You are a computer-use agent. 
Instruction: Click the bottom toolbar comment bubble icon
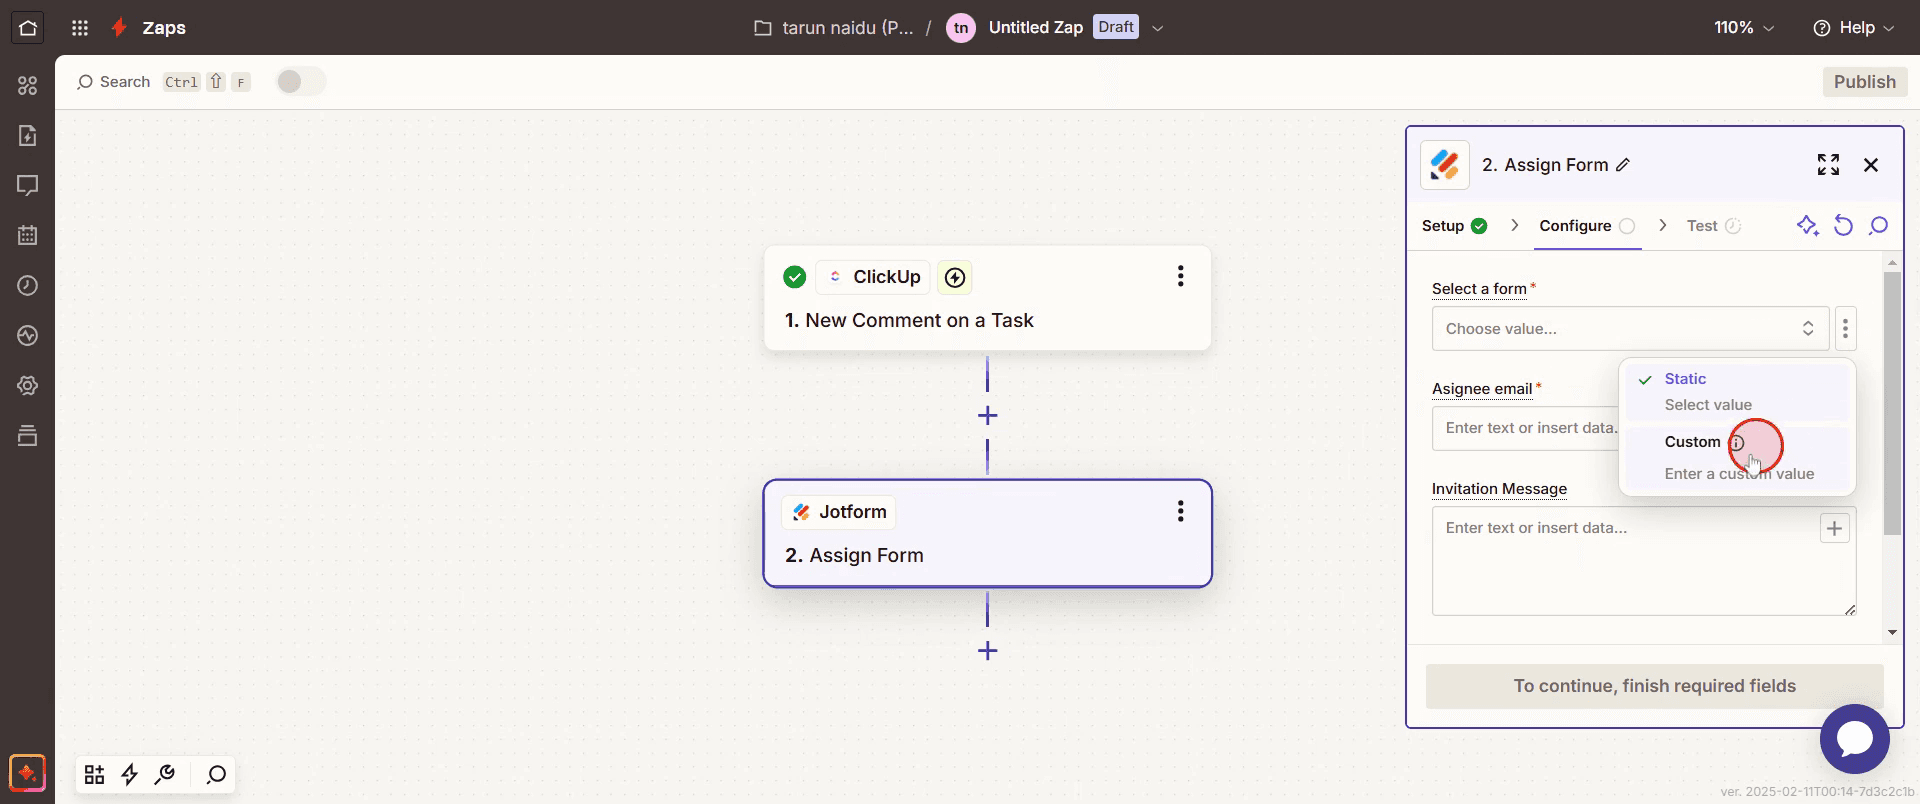tap(216, 775)
